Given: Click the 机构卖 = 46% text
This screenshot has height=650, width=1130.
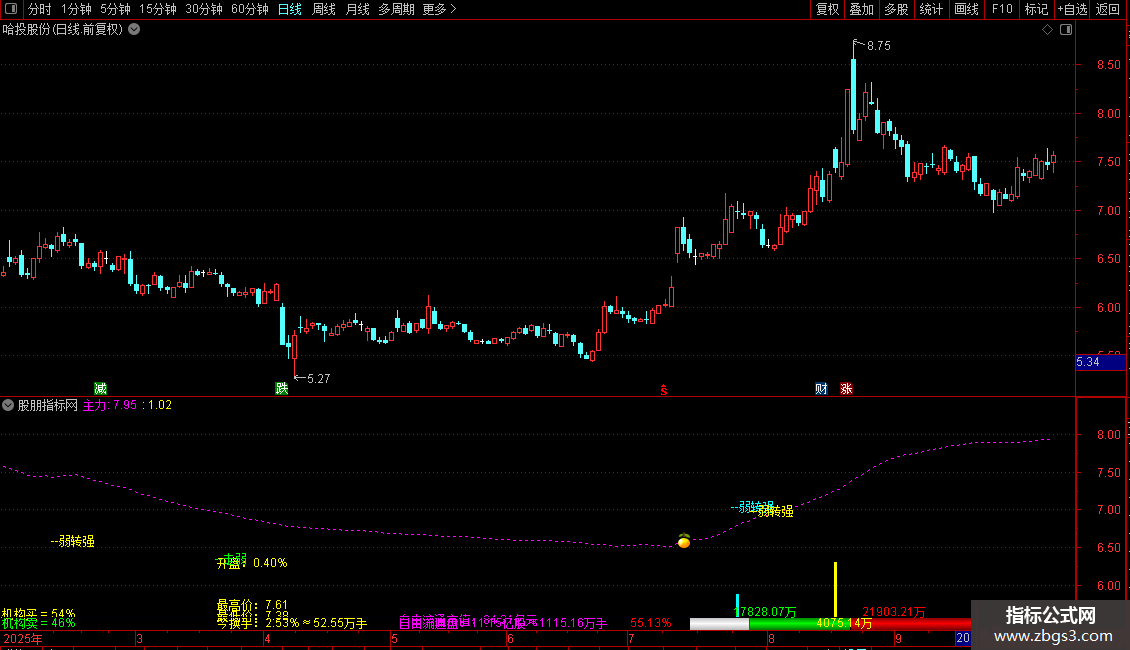Looking at the screenshot, I should click(38, 623).
